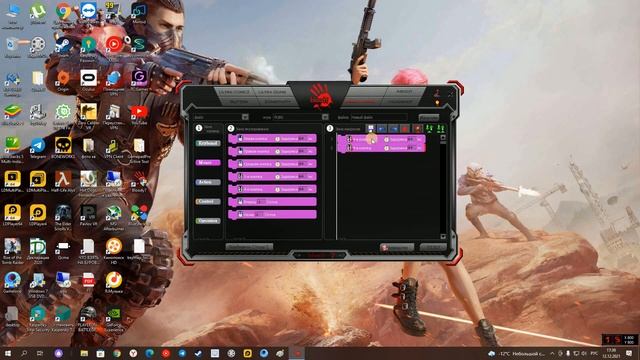Click the save floppy-disk icon in macro toolbar
Image resolution: width=640 pixels, height=360 pixels.
coord(370,129)
